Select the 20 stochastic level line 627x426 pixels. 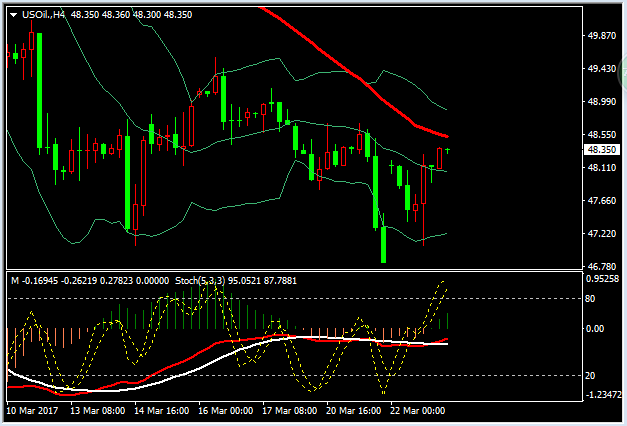(295, 376)
